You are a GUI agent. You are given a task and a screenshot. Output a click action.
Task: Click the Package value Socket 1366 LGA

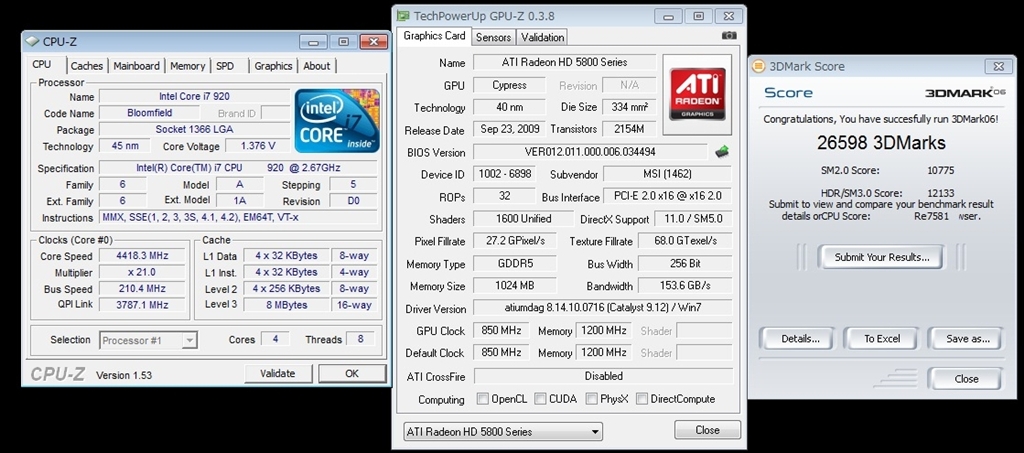[194, 129]
